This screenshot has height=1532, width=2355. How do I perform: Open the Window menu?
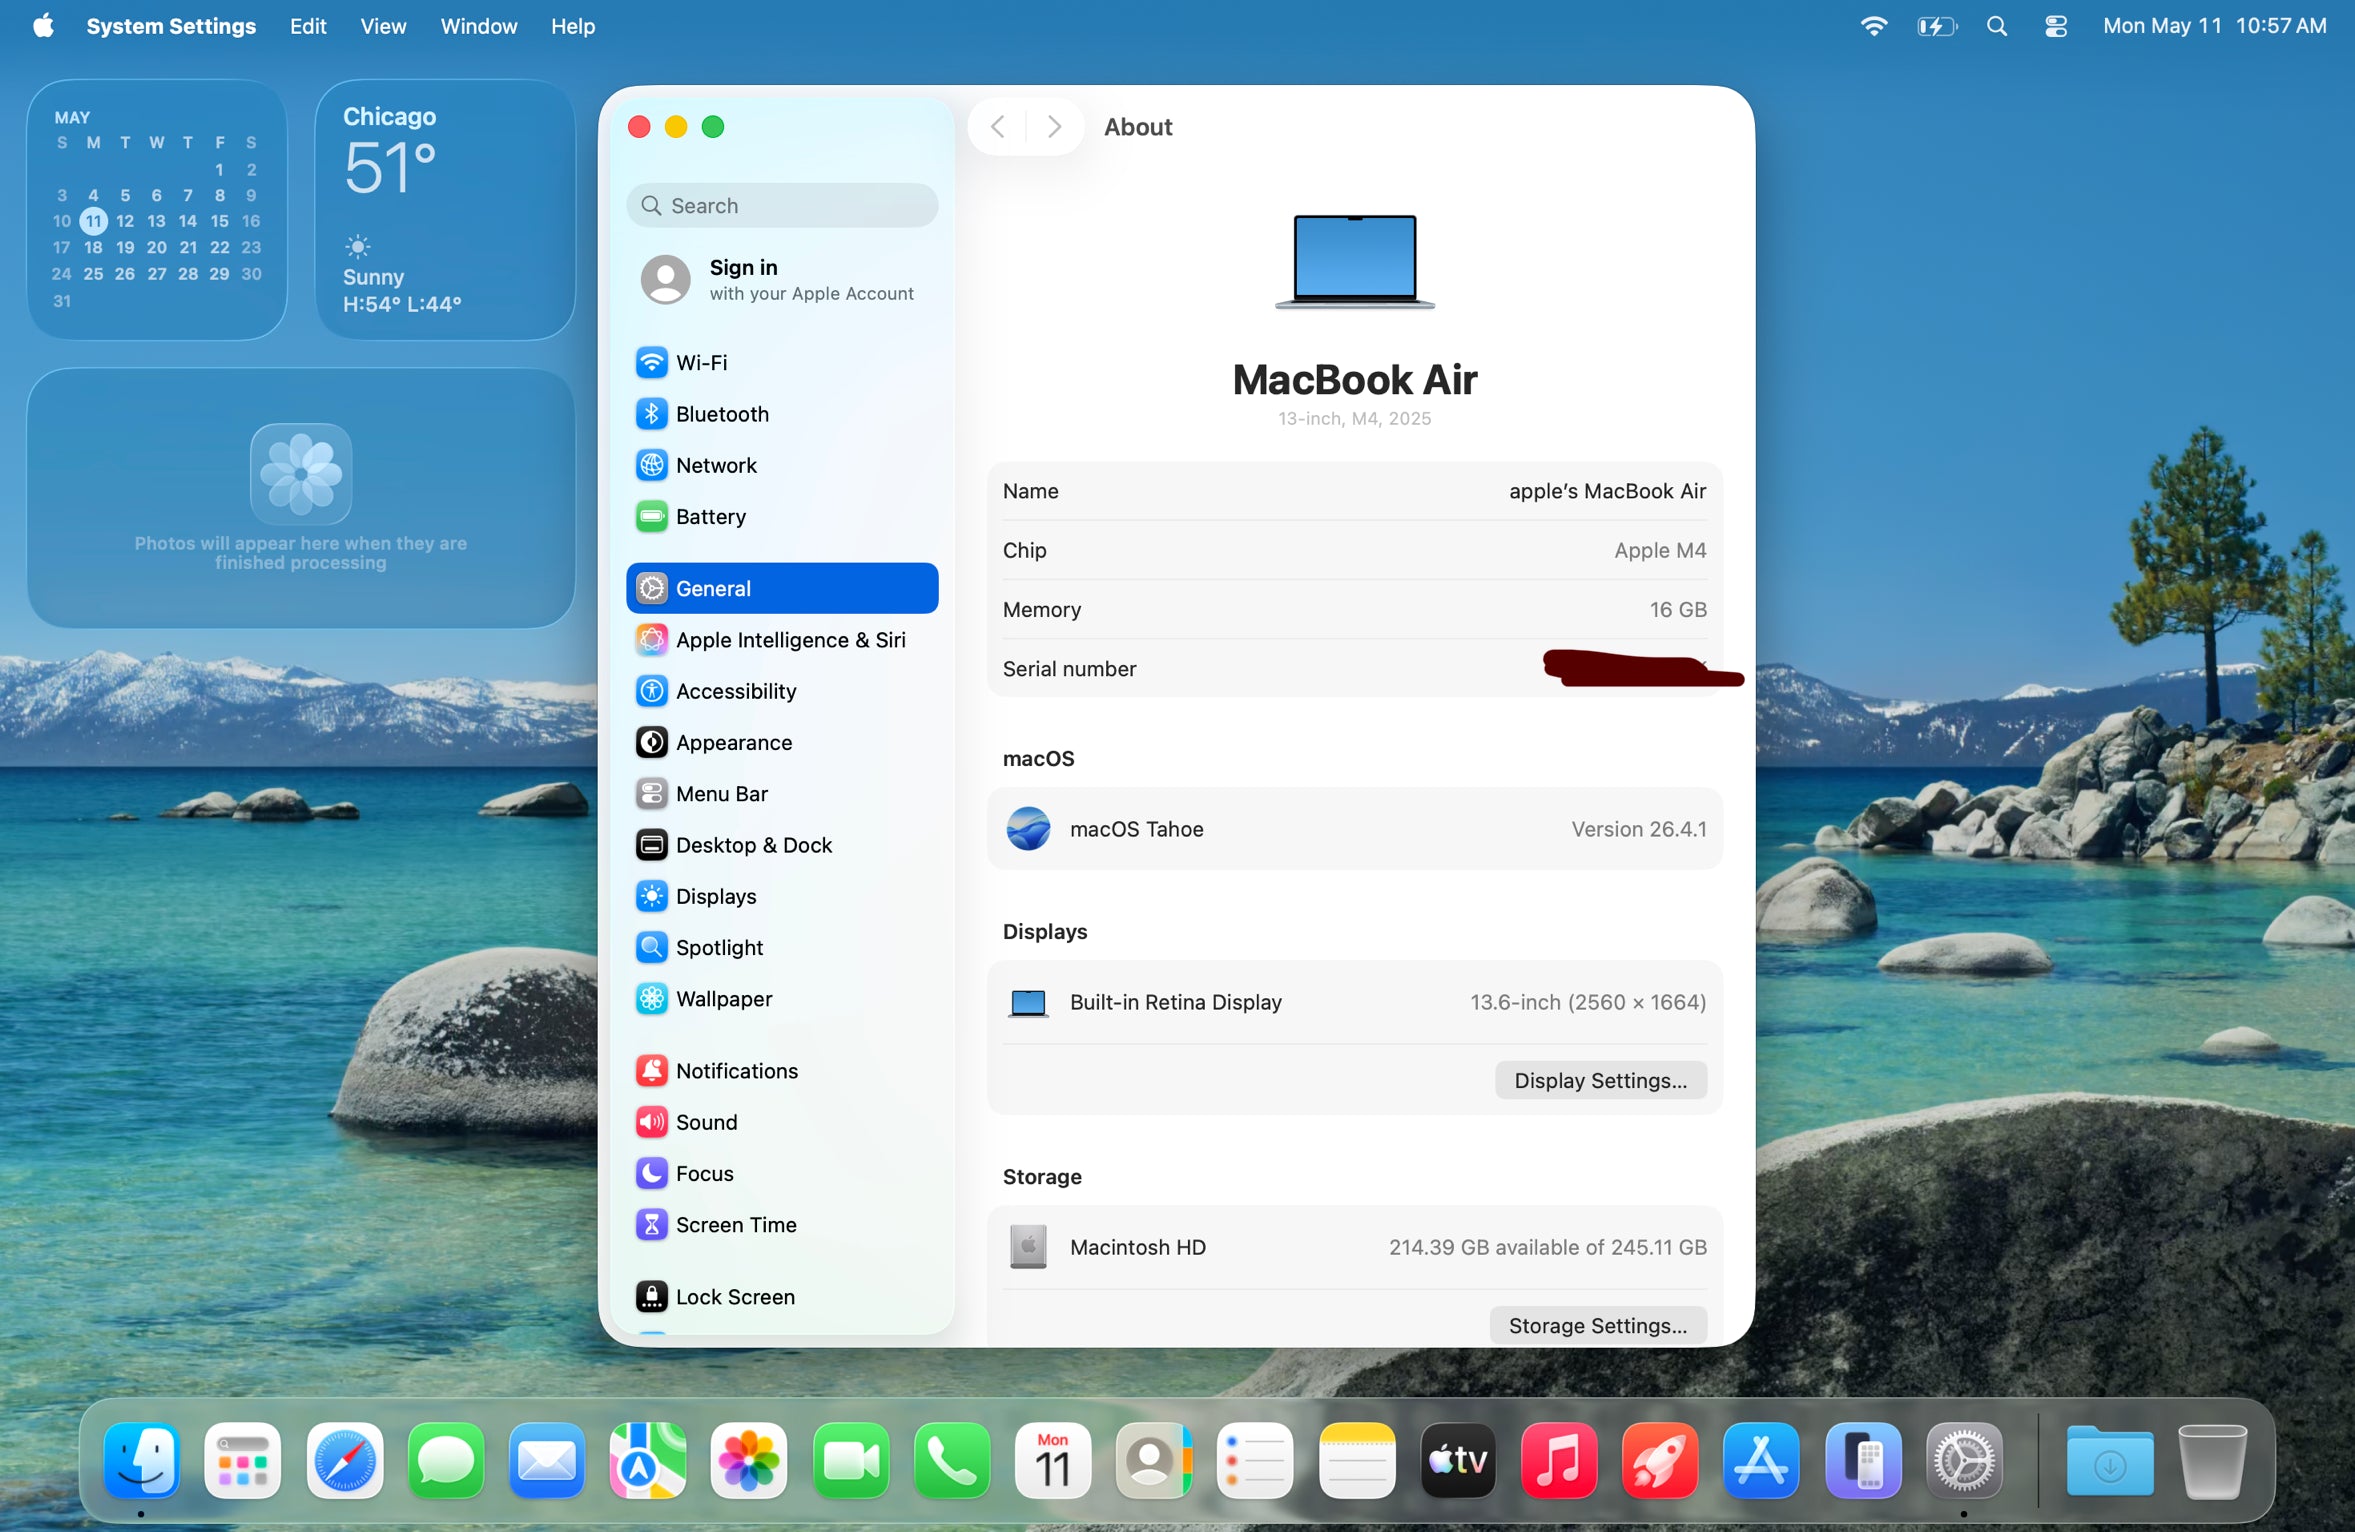click(479, 26)
